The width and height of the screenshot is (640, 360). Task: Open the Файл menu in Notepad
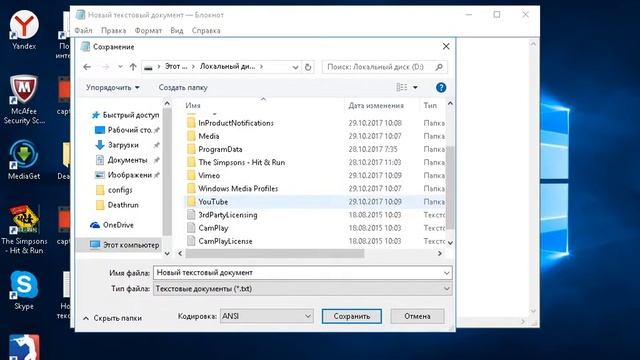(83, 31)
